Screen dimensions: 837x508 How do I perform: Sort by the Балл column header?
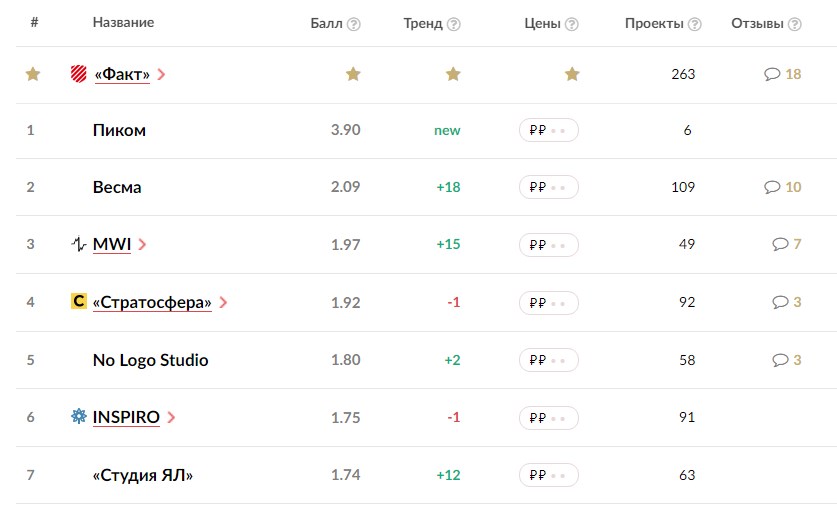(x=326, y=23)
